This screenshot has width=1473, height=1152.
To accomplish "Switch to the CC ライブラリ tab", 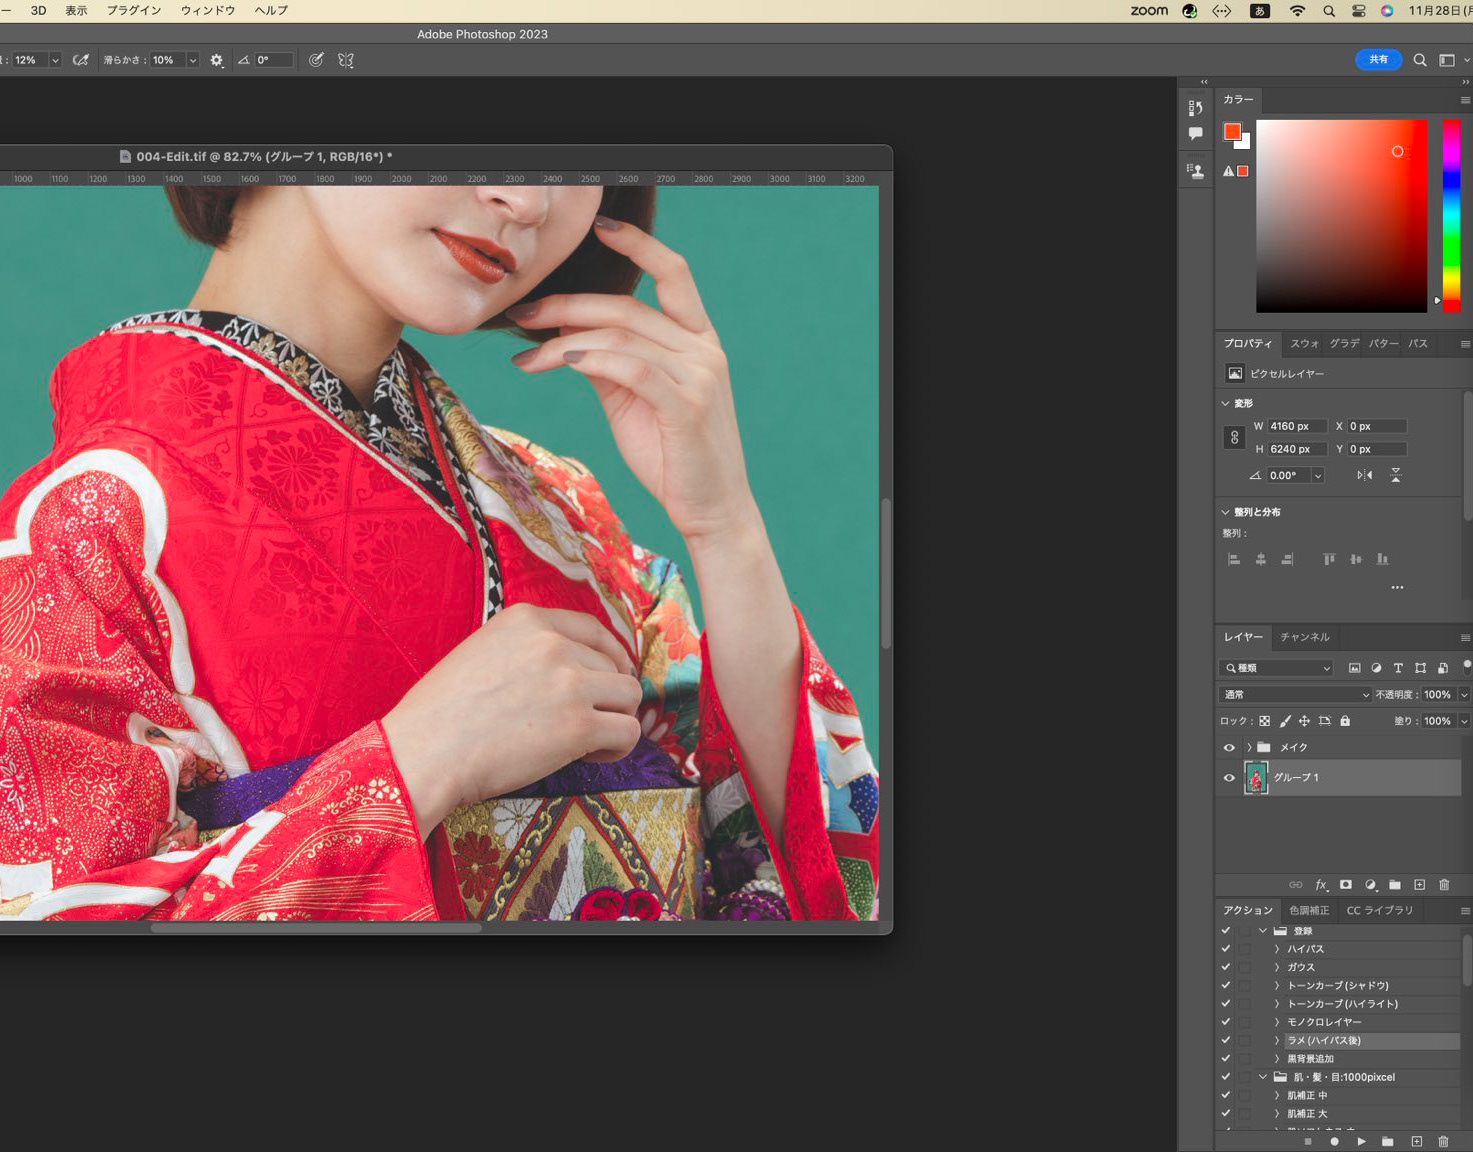I will [1380, 910].
